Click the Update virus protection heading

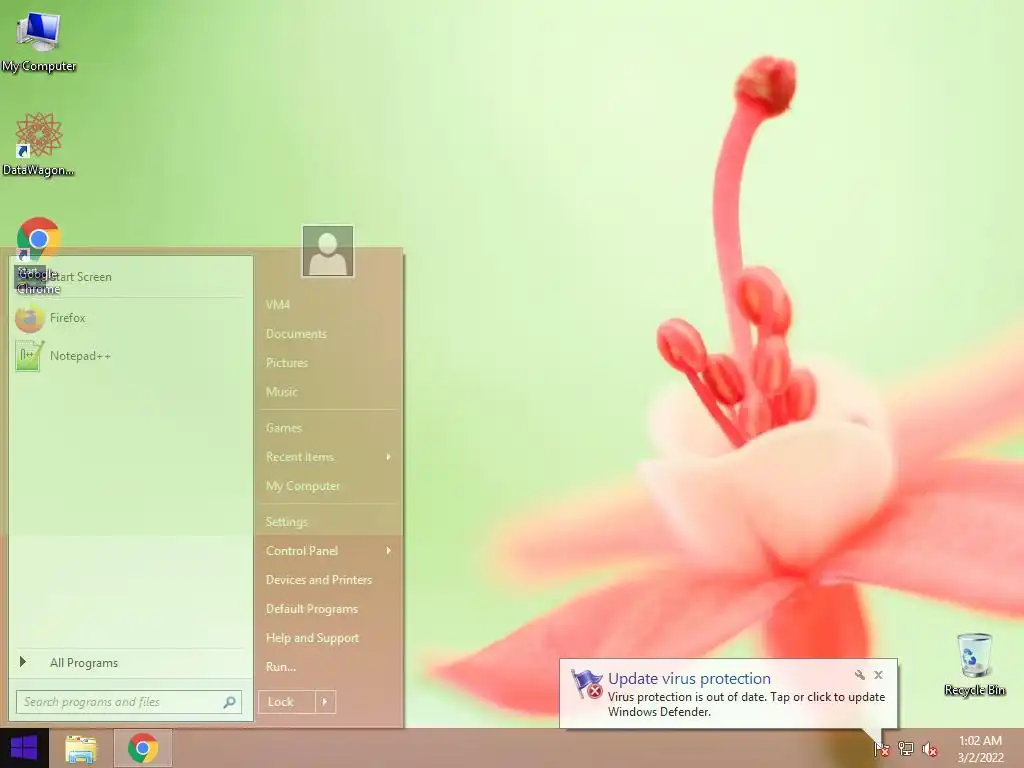(689, 679)
